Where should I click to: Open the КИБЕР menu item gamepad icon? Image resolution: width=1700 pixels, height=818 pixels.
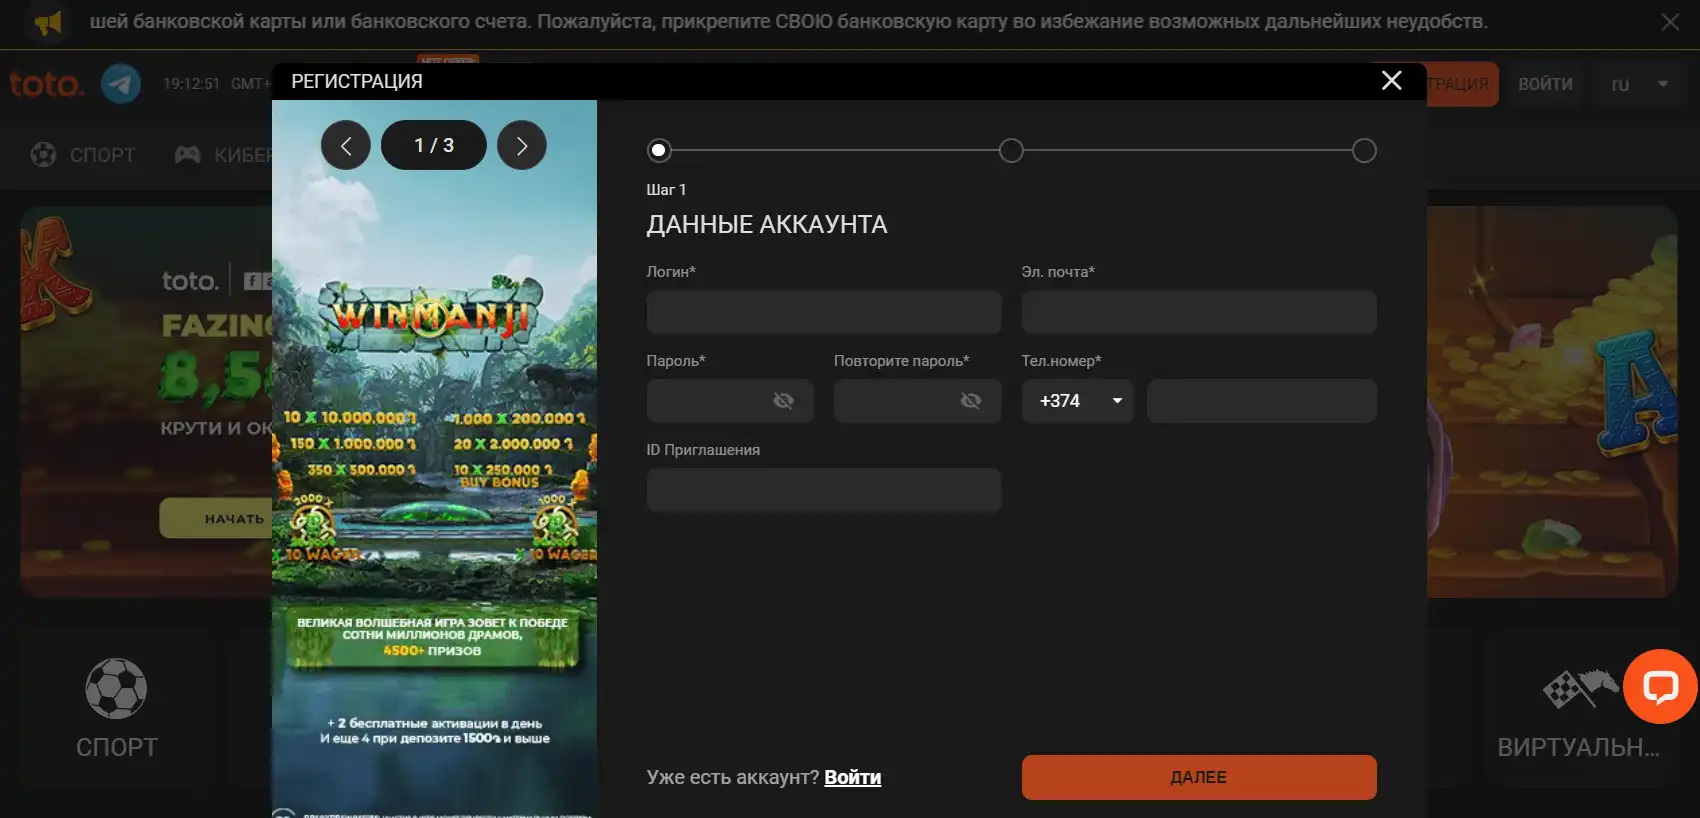187,155
